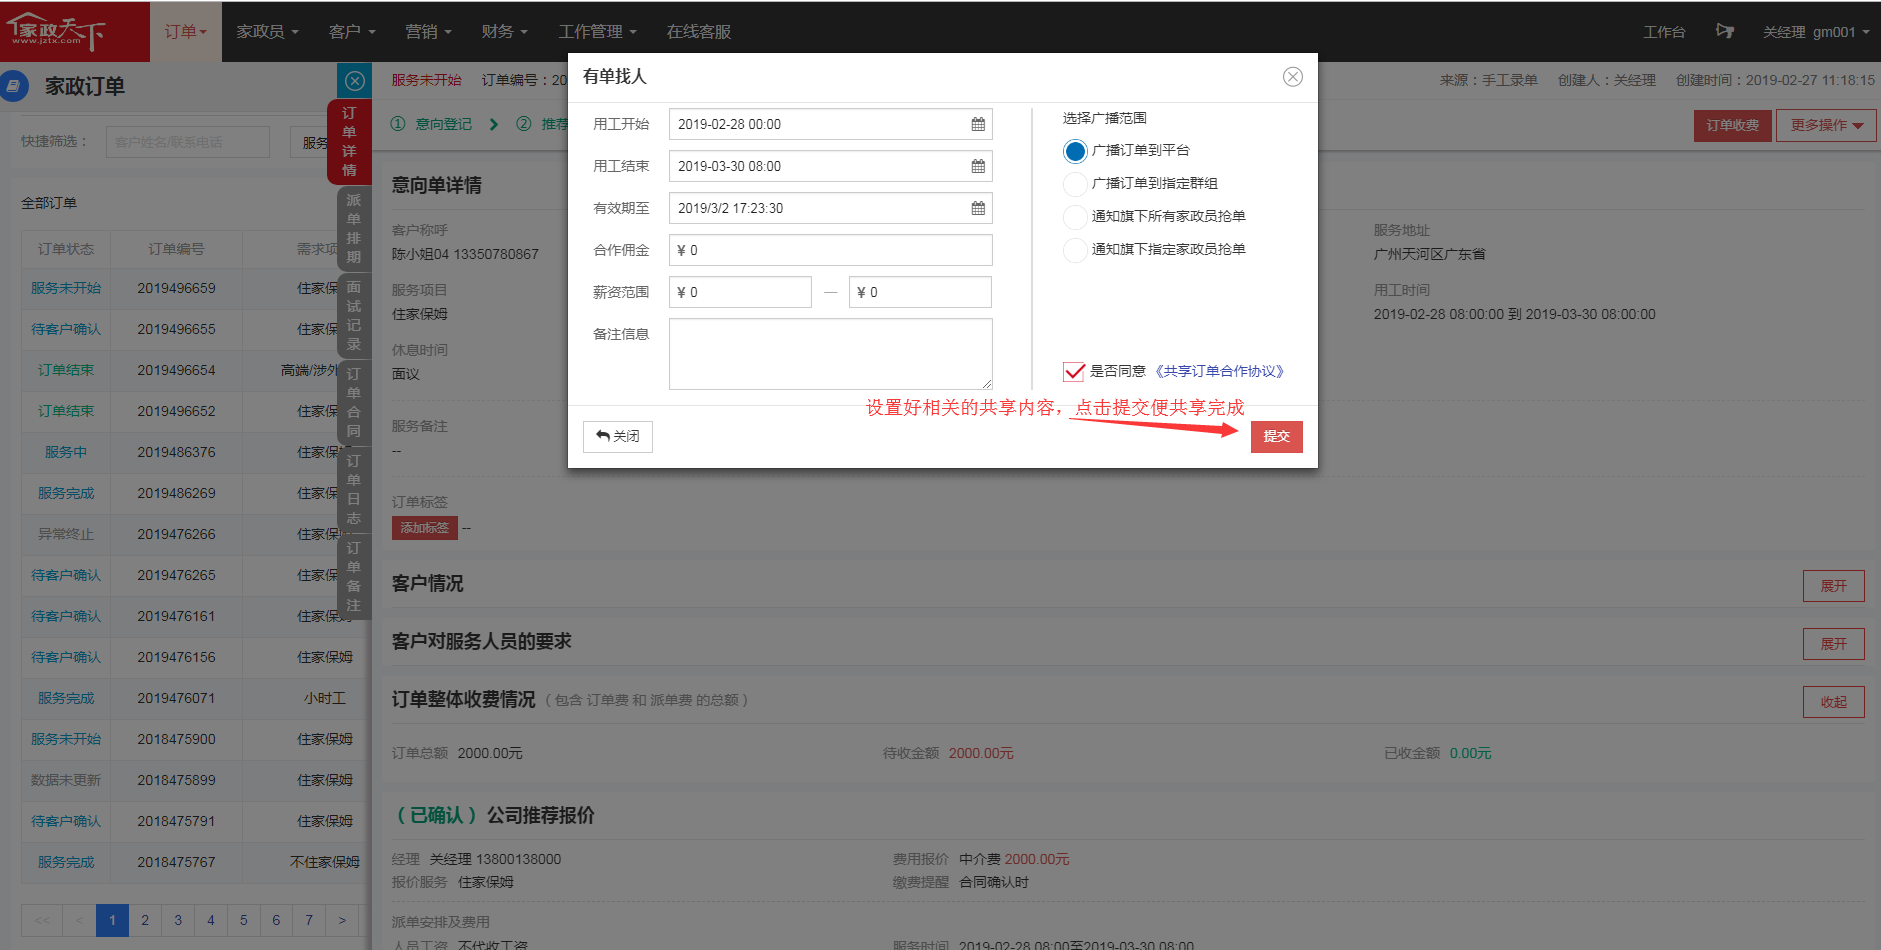Image resolution: width=1881 pixels, height=950 pixels.
Task: Close the 有单找人 dialog with X icon
Action: point(1293,77)
